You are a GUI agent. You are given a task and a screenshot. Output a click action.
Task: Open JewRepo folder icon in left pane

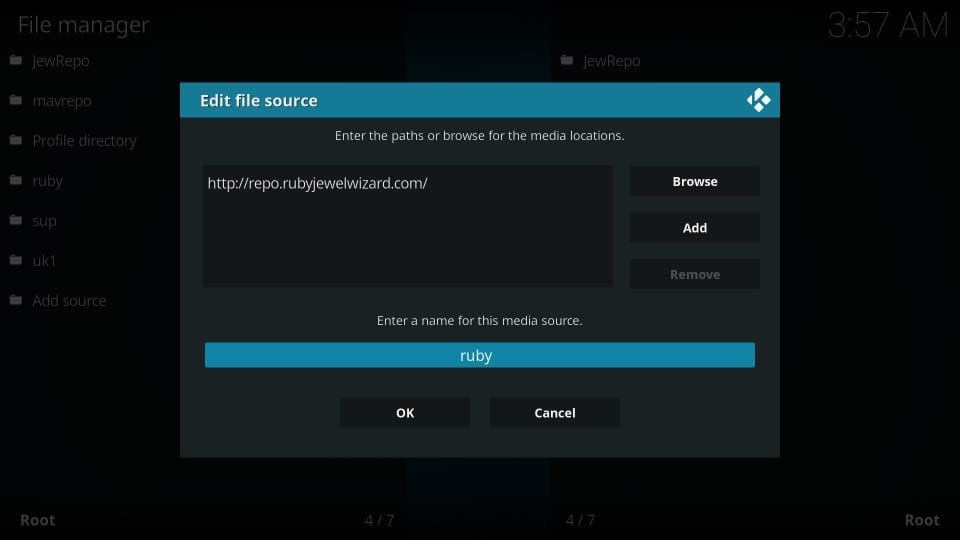pyautogui.click(x=16, y=60)
